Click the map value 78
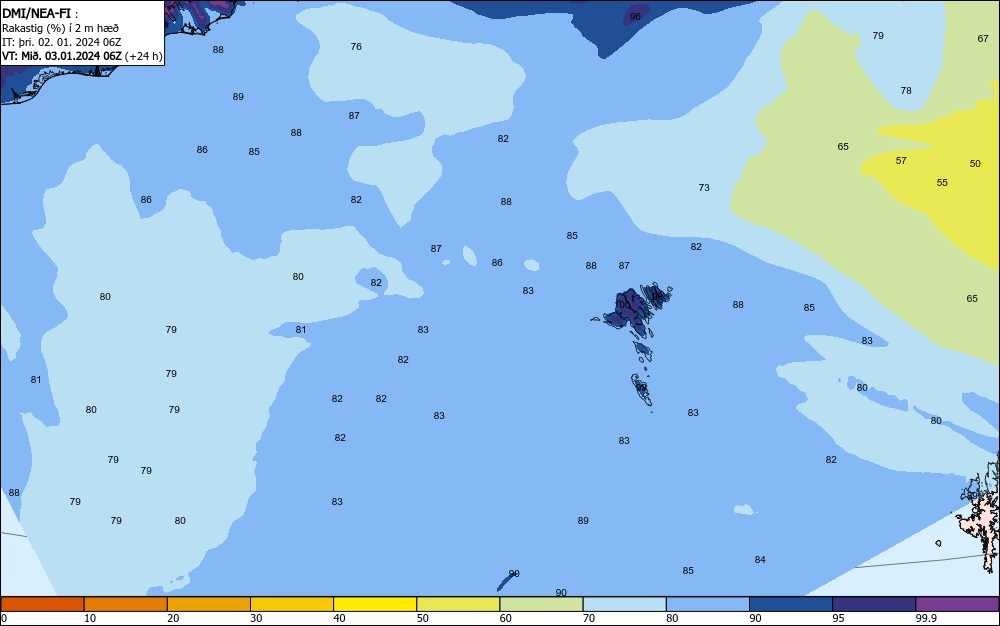Image resolution: width=1000 pixels, height=626 pixels. click(906, 91)
